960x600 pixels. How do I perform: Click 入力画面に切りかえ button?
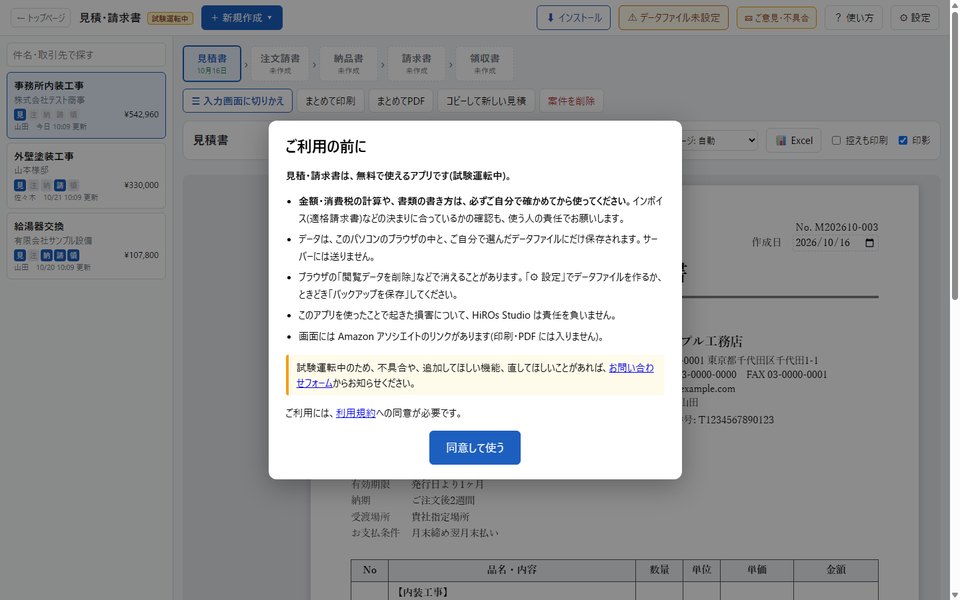238,101
